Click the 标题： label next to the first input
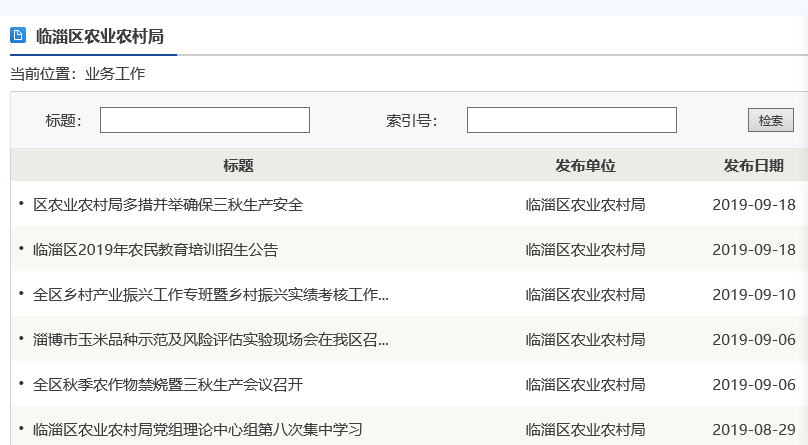This screenshot has height=445, width=808. click(x=64, y=121)
